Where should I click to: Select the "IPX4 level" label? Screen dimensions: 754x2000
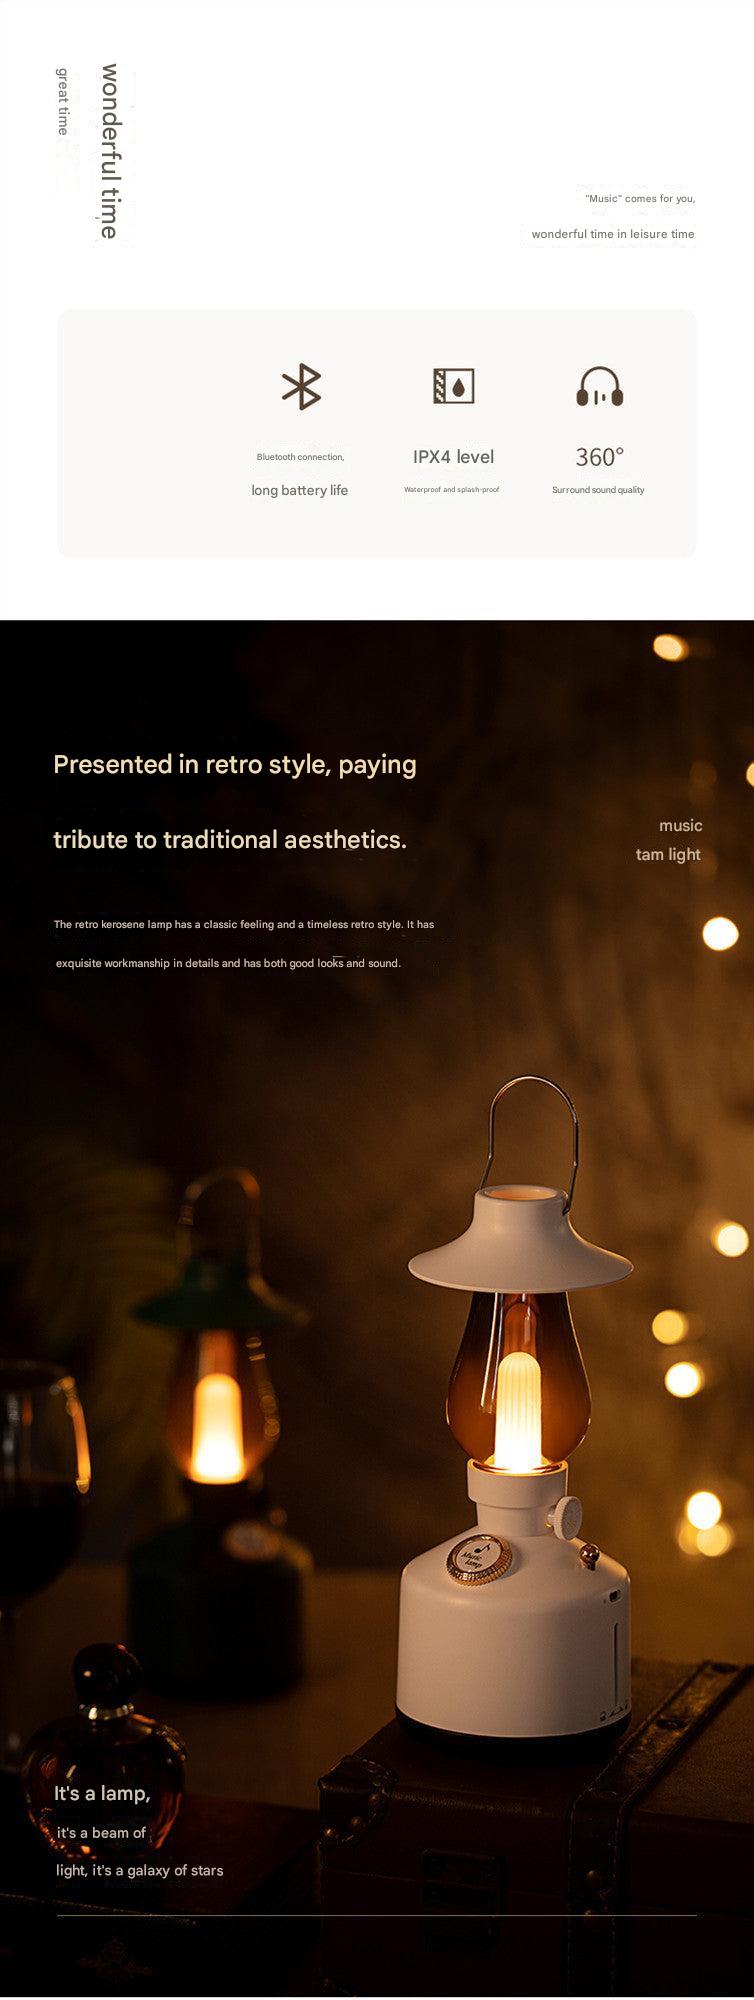tap(453, 457)
